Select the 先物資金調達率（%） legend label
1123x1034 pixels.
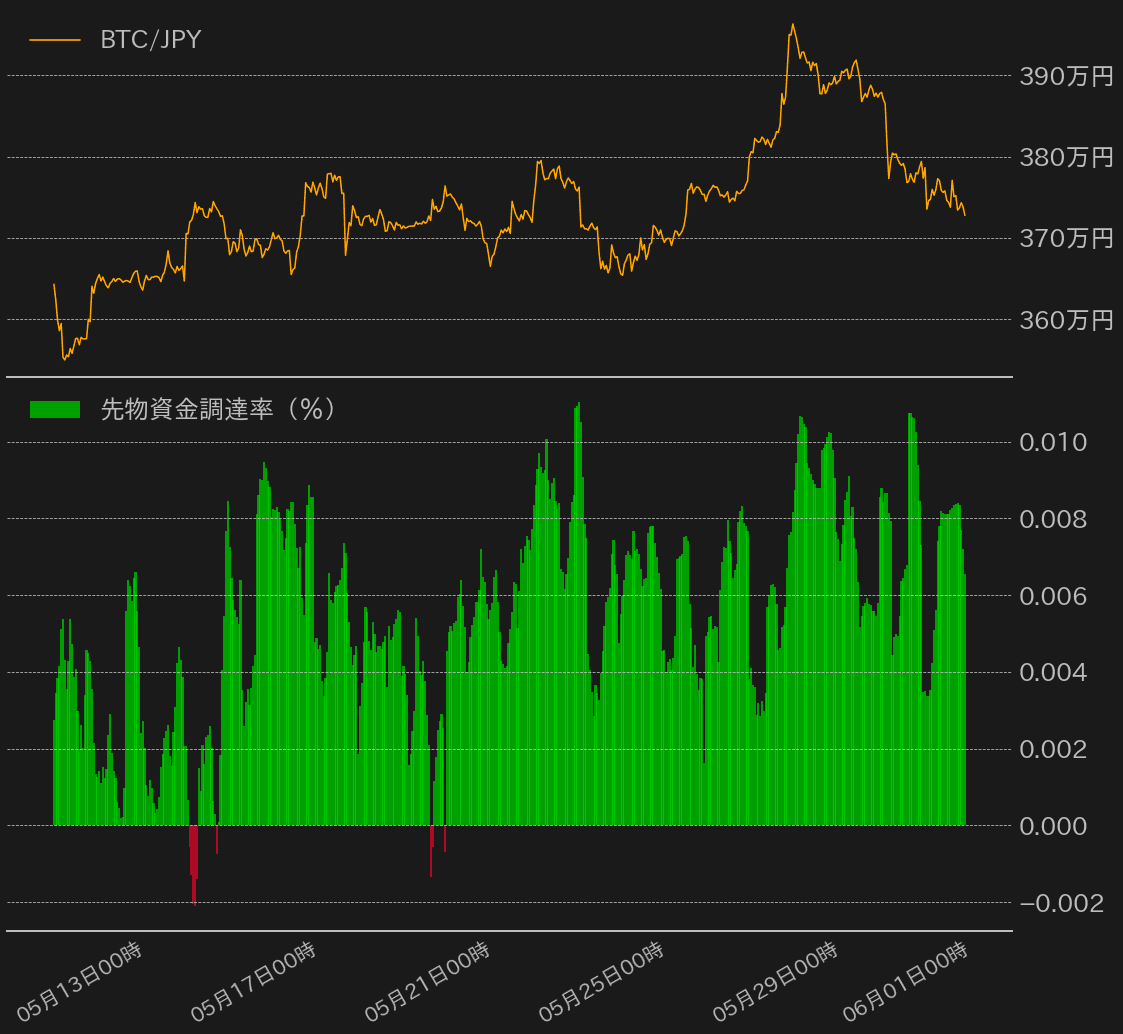[217, 409]
